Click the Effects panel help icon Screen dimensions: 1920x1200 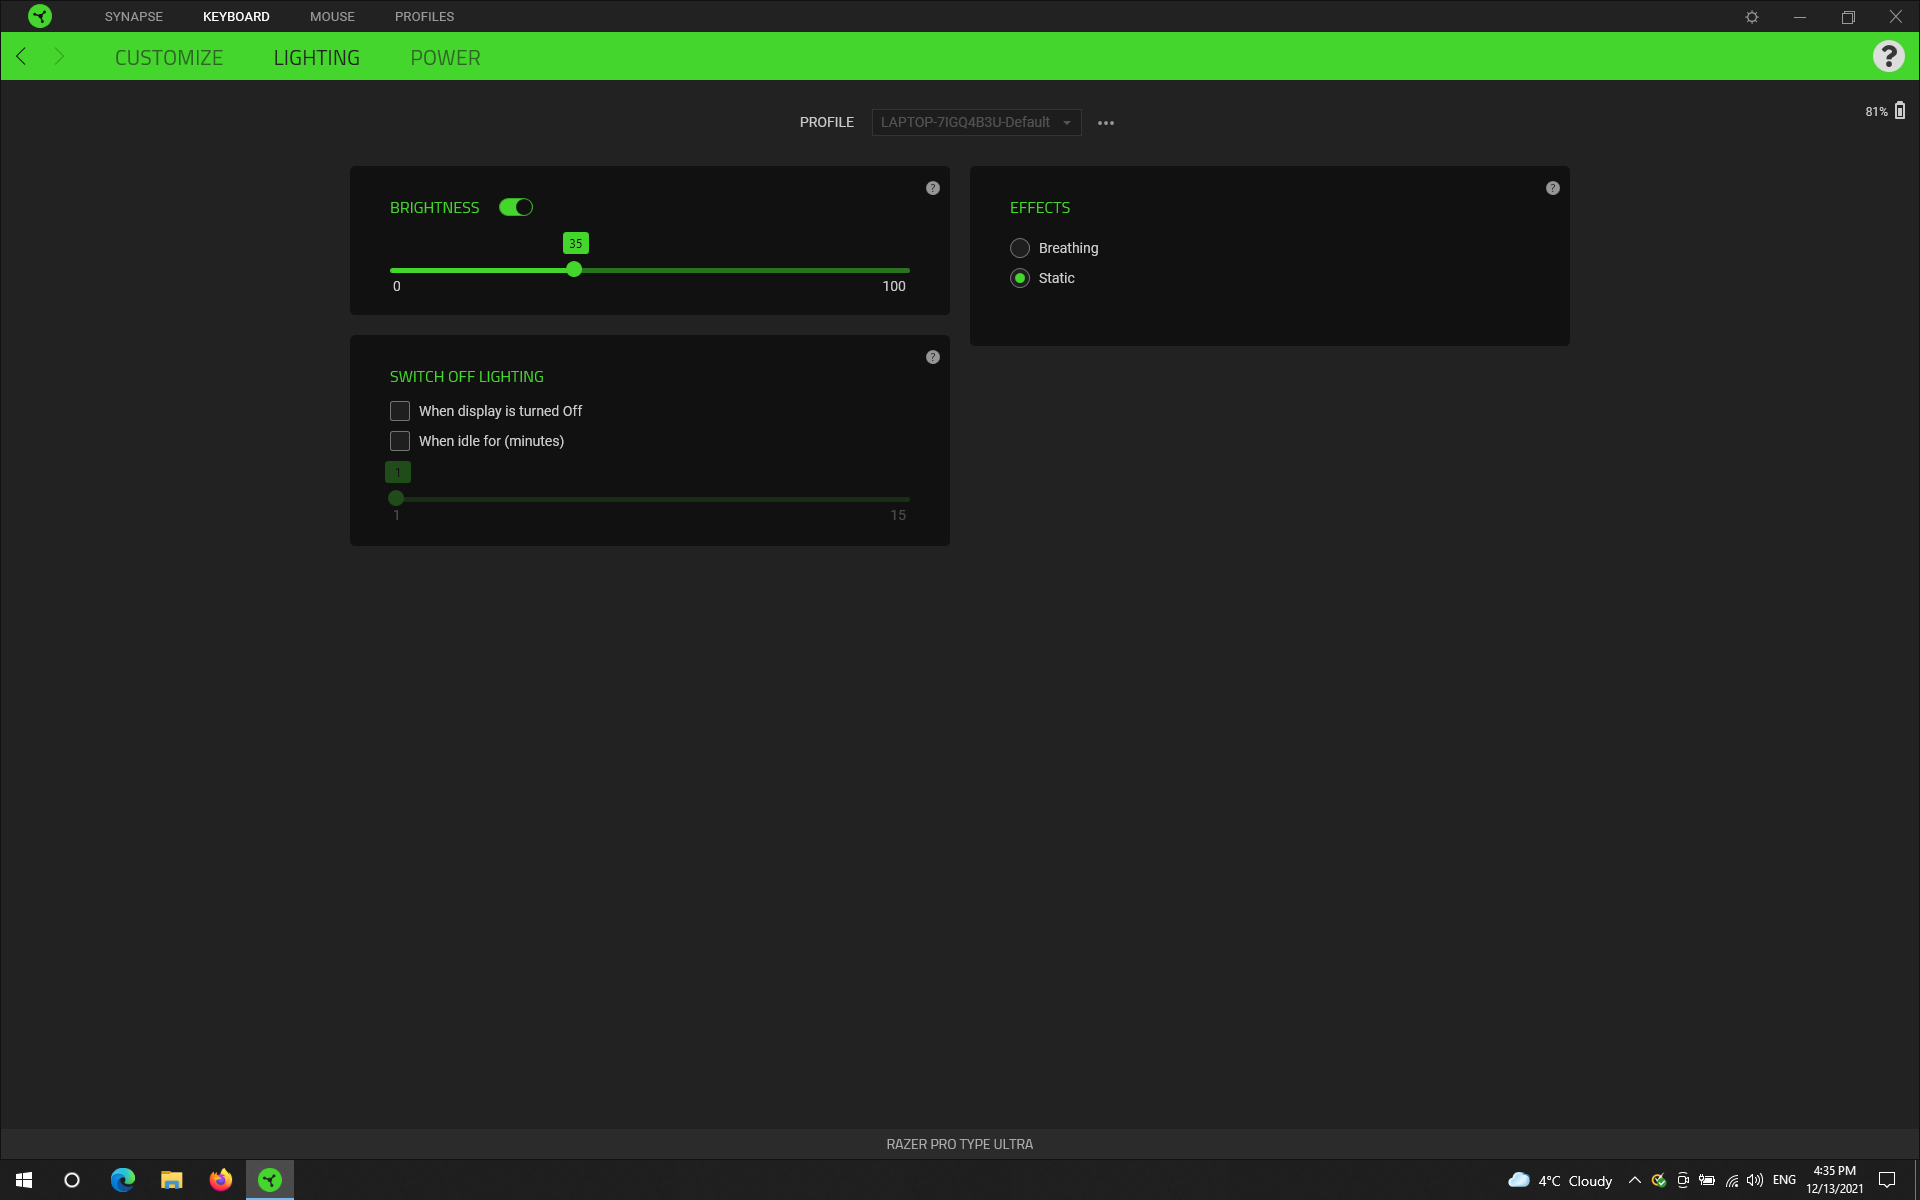1553,188
